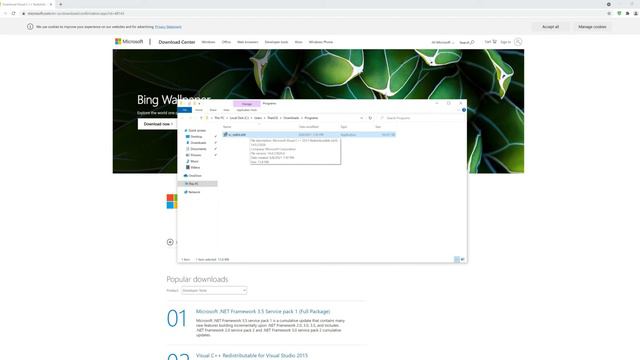Screen dimensions: 640x360
Task: Click green shield extension icon in browser
Action: (619, 13)
